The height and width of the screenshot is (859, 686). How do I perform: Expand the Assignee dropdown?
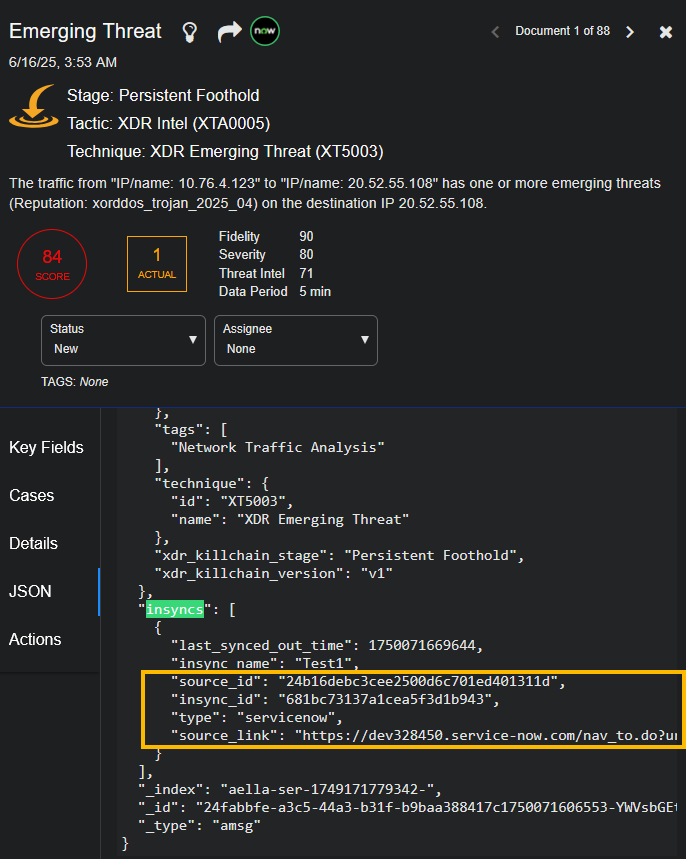tap(295, 339)
